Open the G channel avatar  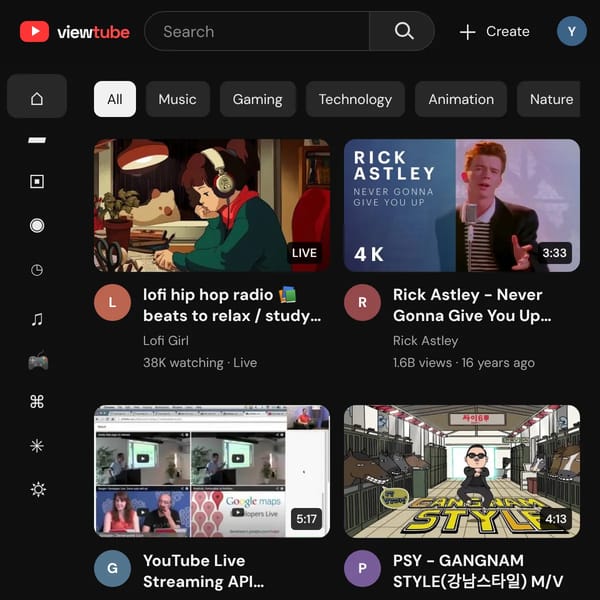click(x=112, y=568)
